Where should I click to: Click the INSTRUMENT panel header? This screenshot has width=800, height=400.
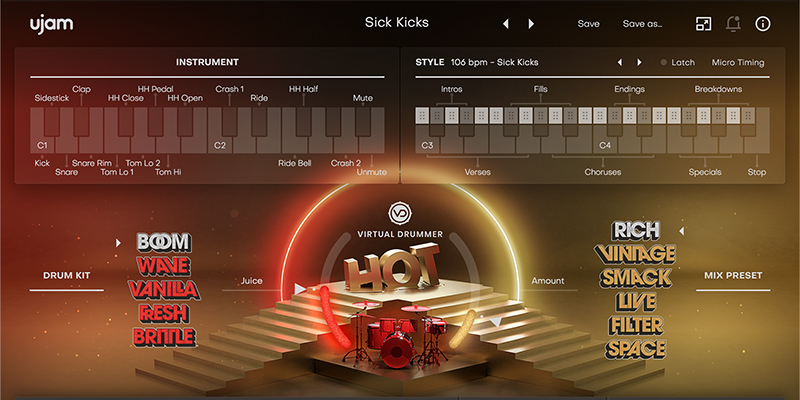click(x=207, y=62)
